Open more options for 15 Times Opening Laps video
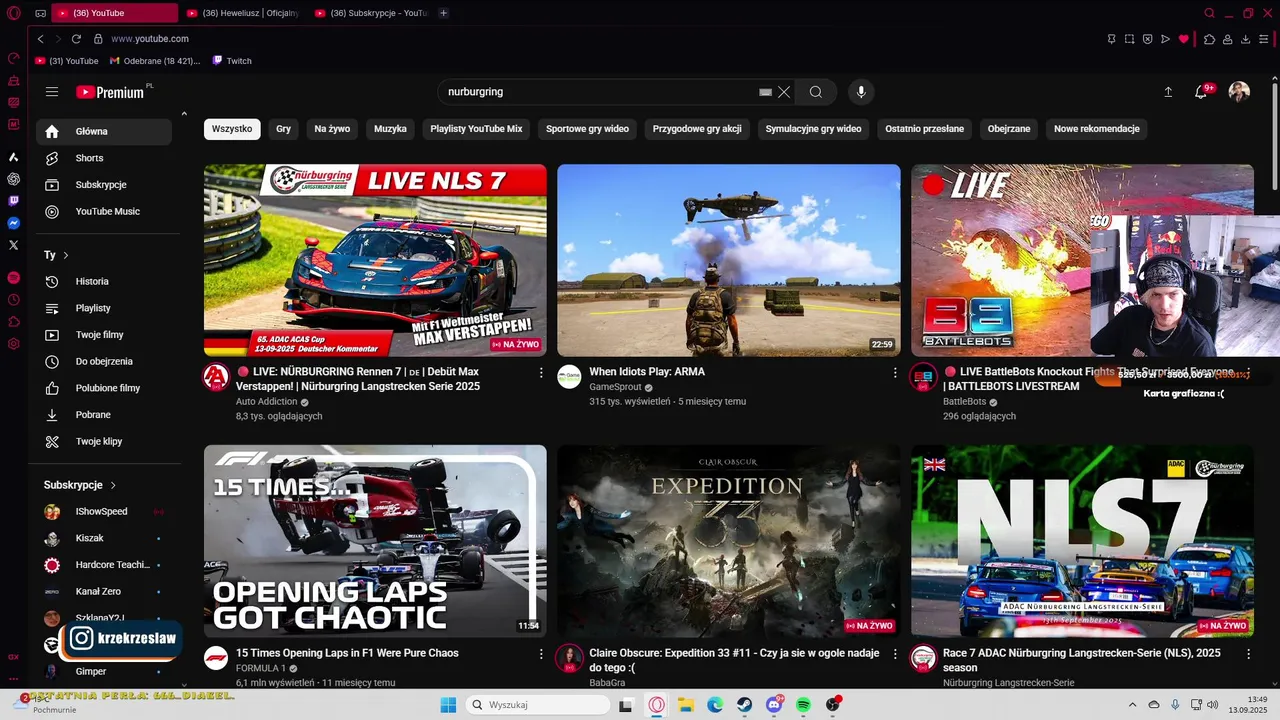1280x720 pixels. [541, 654]
